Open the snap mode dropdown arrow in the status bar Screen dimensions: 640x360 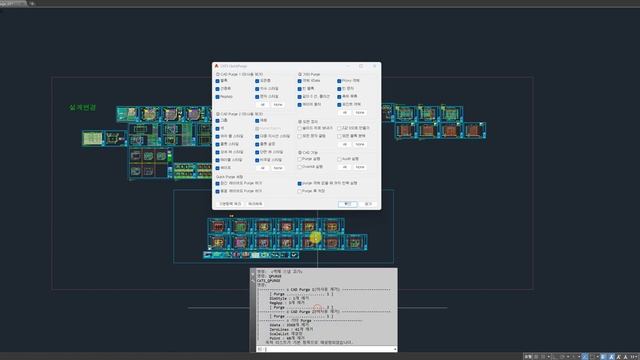point(548,357)
